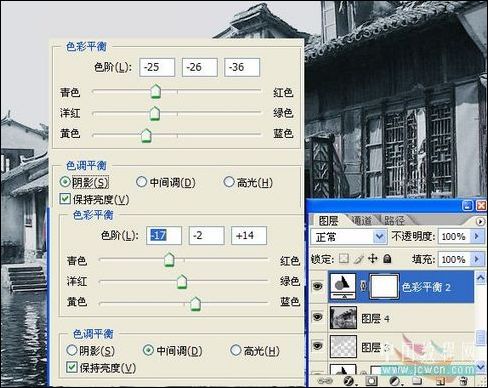
Task: Select 阴影(S) radio in lower dialog
Action: [x=72, y=350]
